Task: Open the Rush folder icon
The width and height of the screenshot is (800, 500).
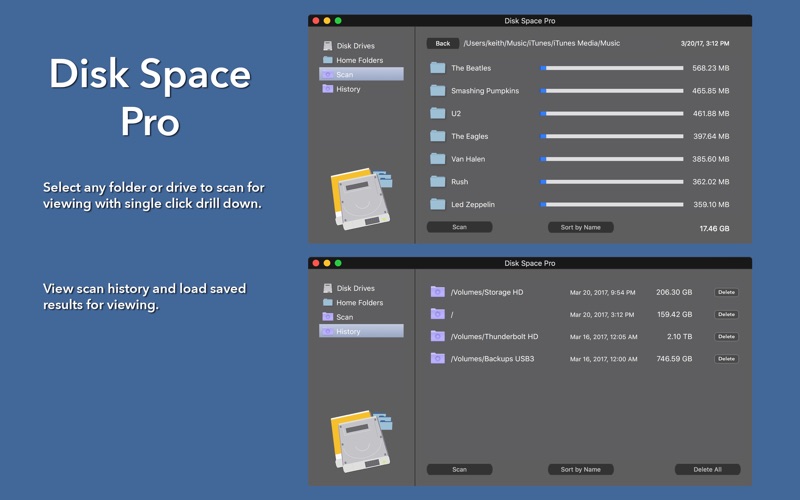Action: [437, 182]
